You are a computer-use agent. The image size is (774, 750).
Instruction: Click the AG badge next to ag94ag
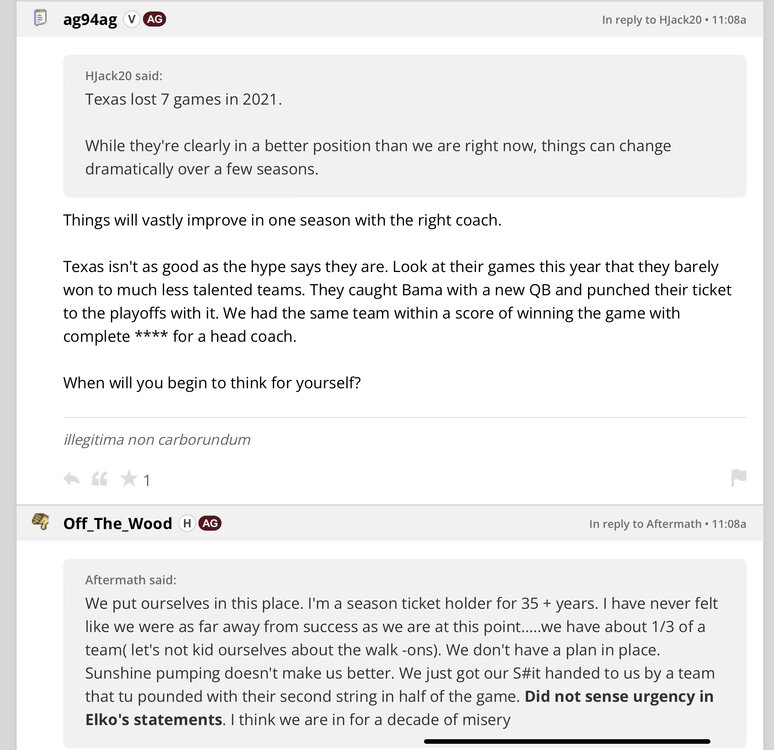pos(155,19)
